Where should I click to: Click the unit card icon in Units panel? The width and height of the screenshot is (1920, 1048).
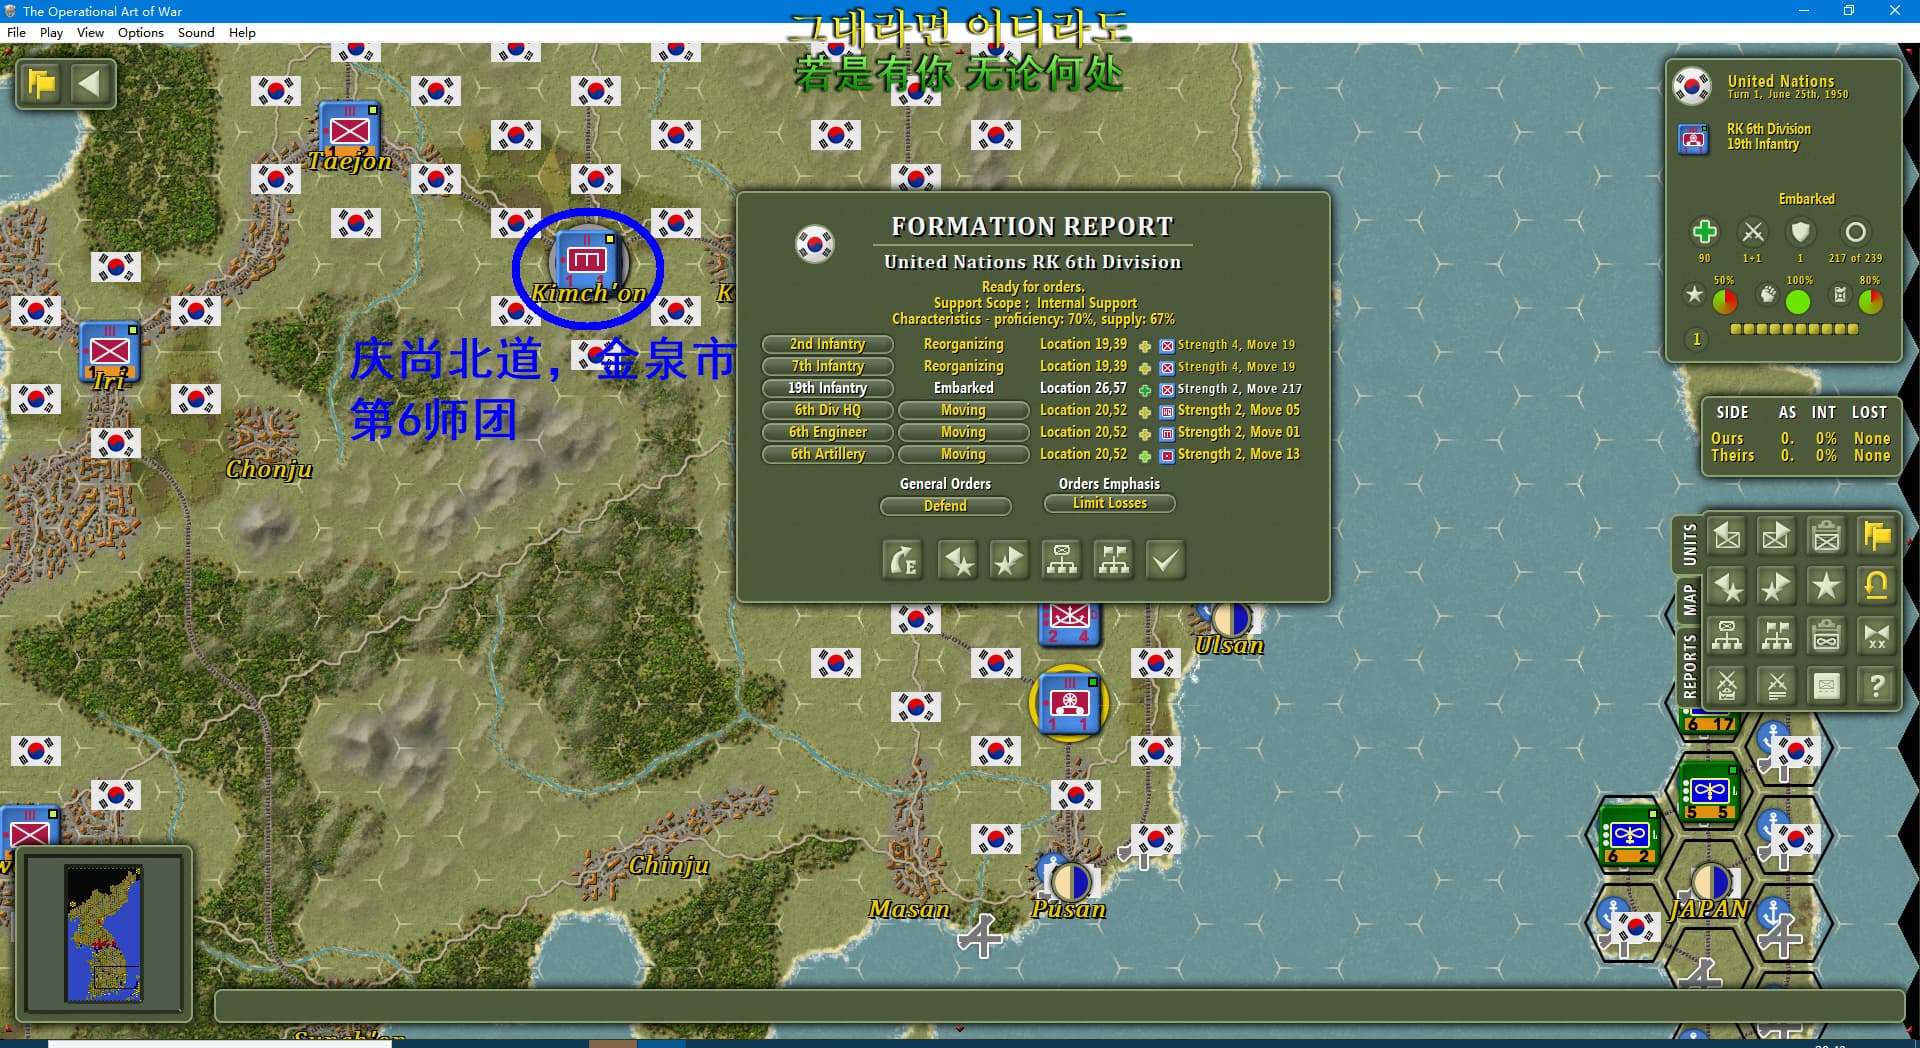tap(1826, 686)
